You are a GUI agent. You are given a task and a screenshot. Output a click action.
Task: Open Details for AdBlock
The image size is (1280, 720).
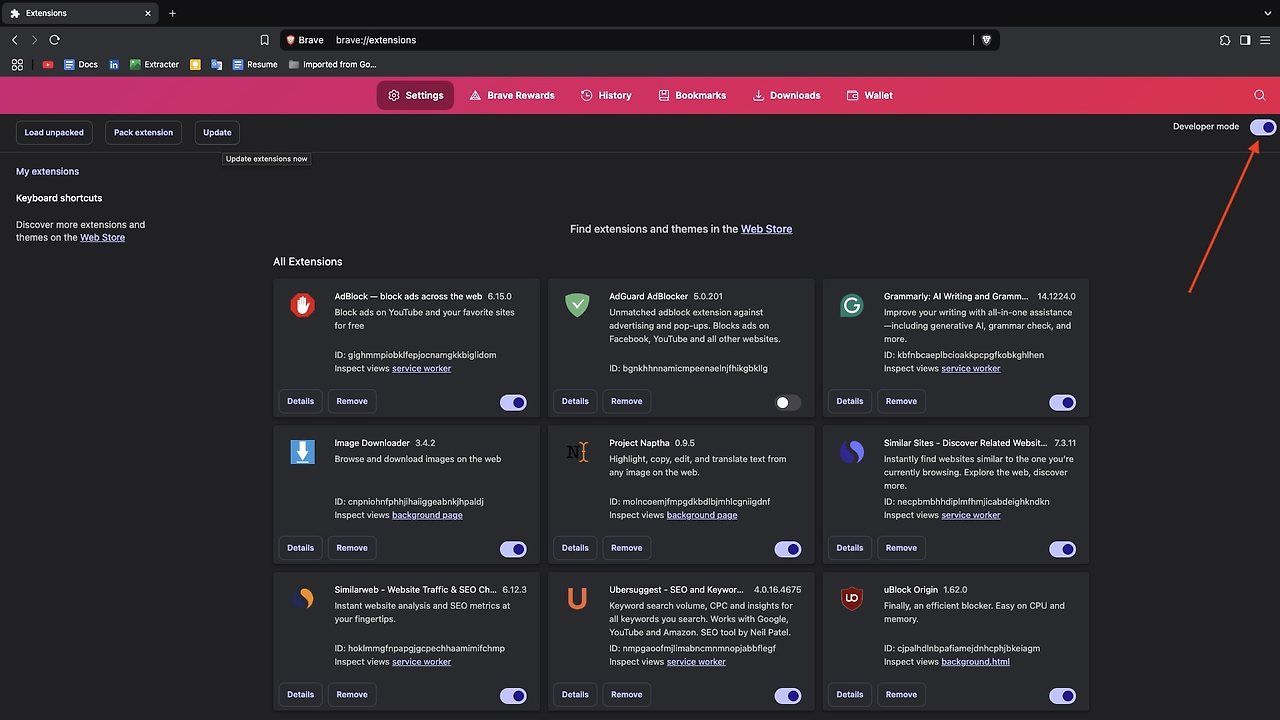(x=300, y=401)
